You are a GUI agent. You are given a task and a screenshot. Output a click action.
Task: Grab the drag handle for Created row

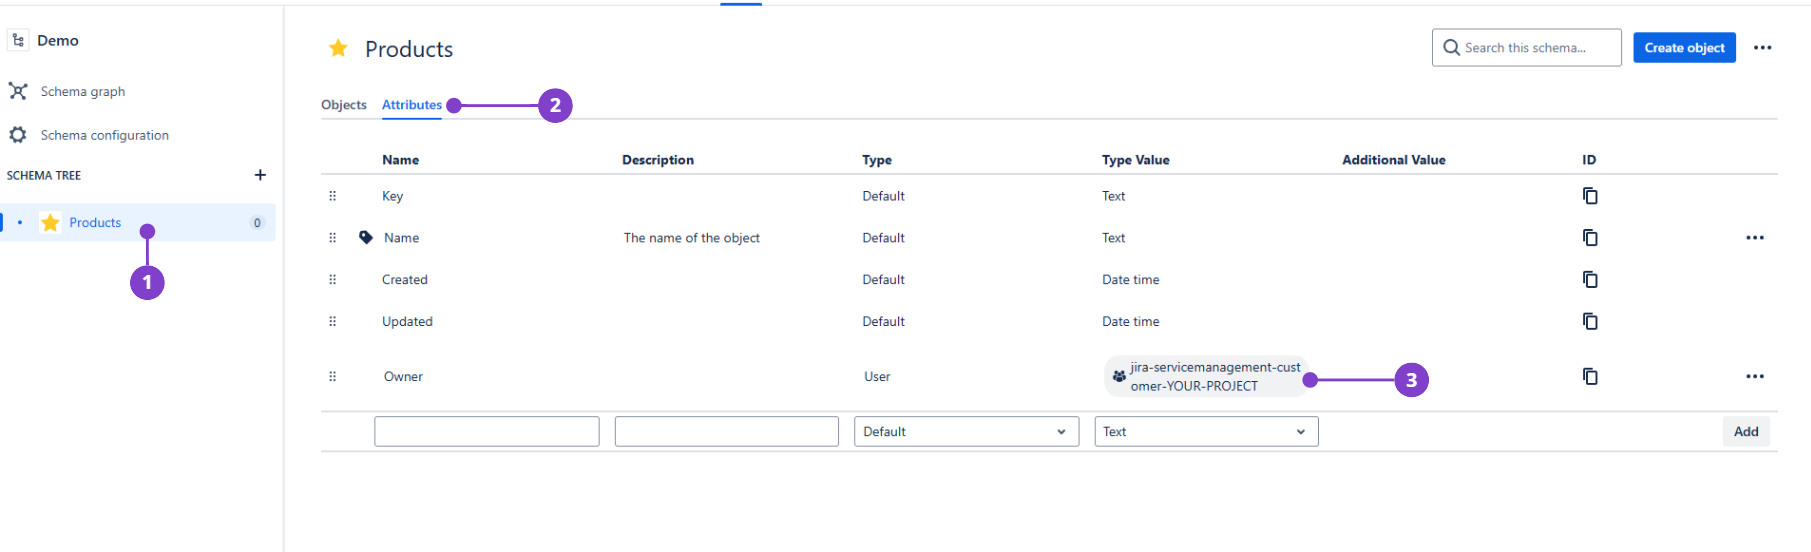coord(333,280)
